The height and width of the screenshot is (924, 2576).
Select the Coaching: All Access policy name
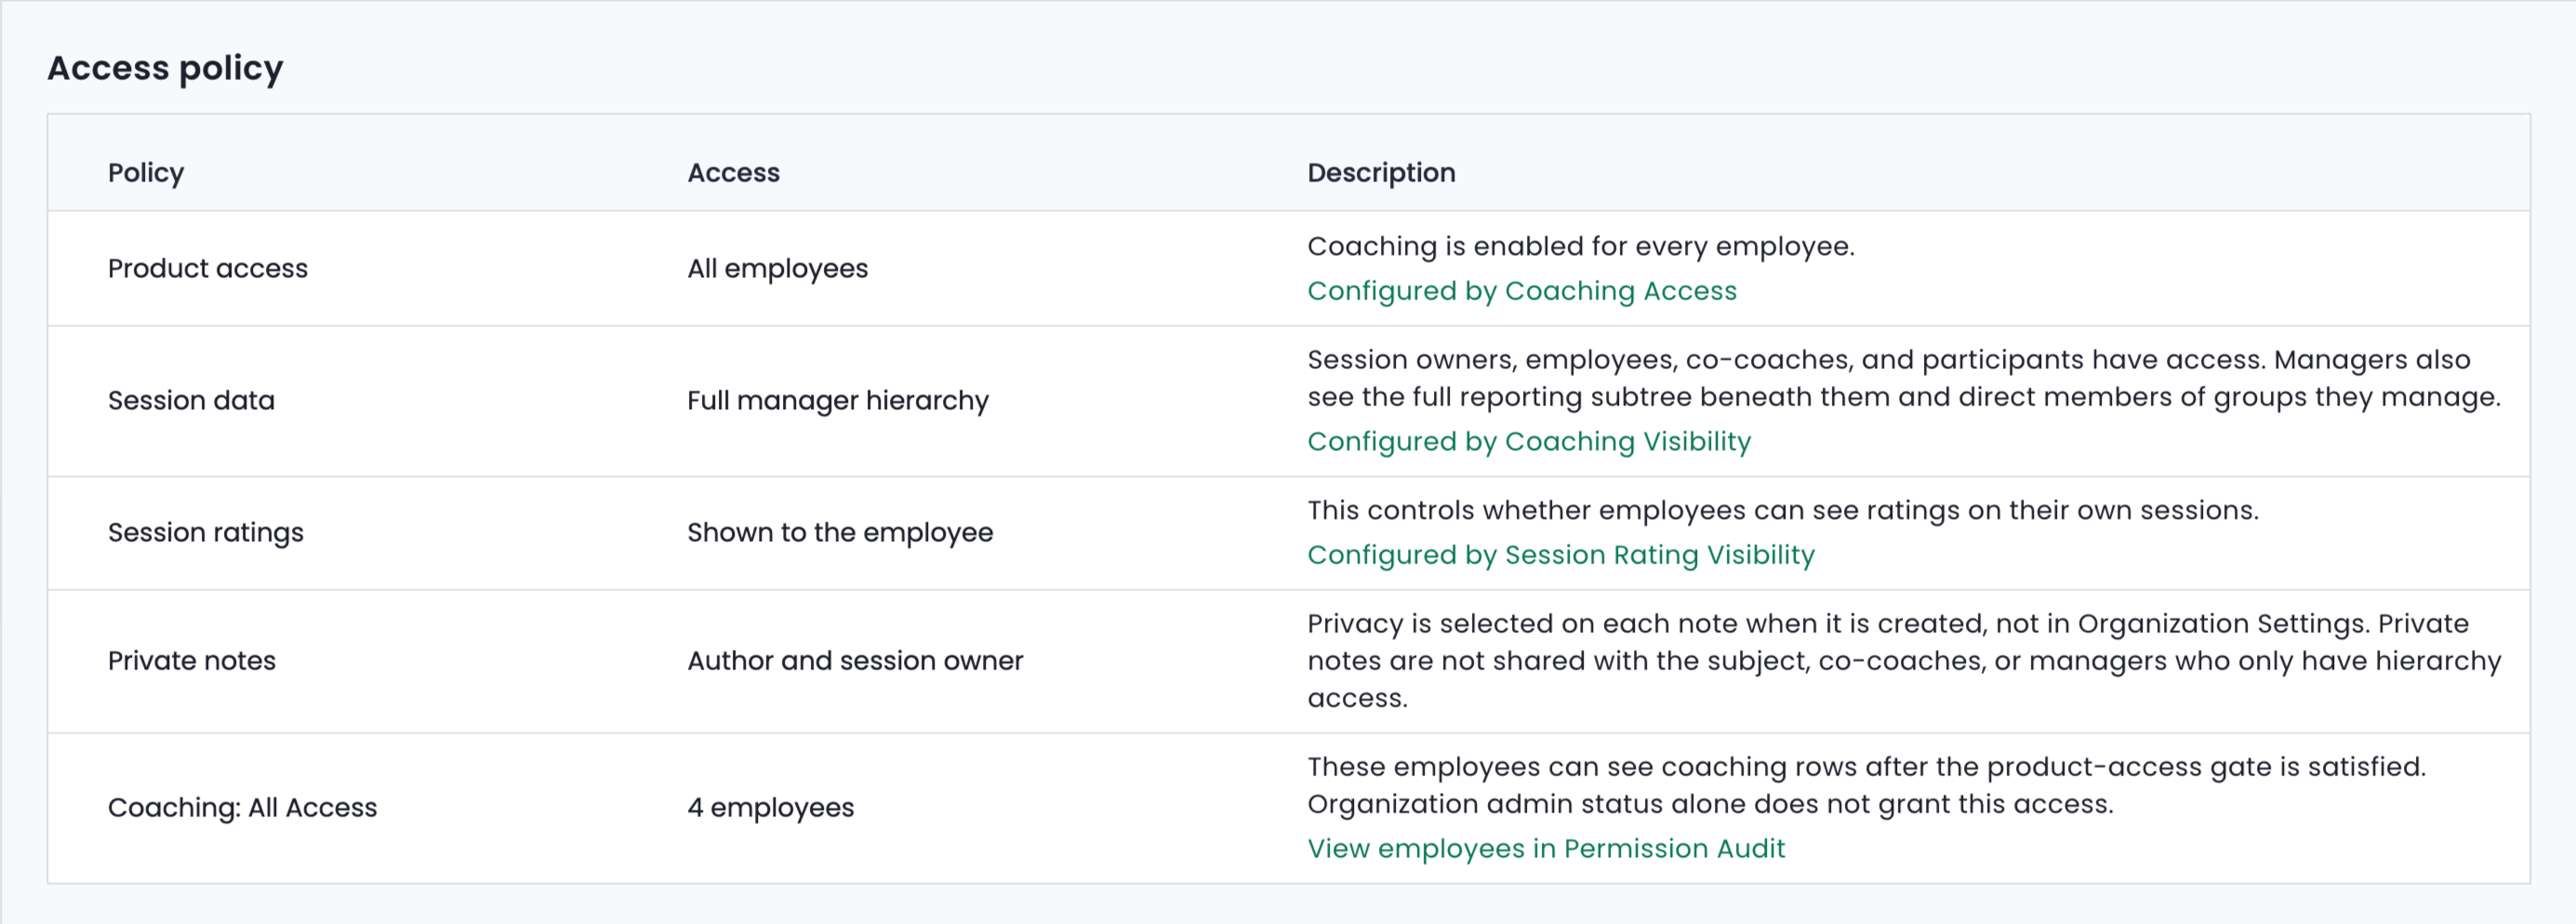click(243, 808)
